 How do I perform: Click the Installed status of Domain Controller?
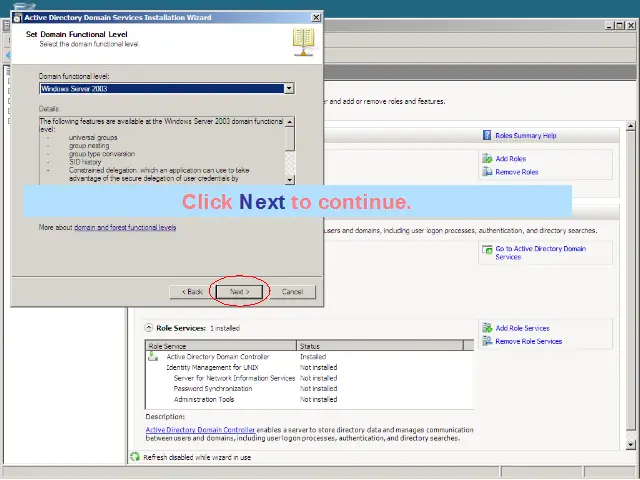coord(313,357)
